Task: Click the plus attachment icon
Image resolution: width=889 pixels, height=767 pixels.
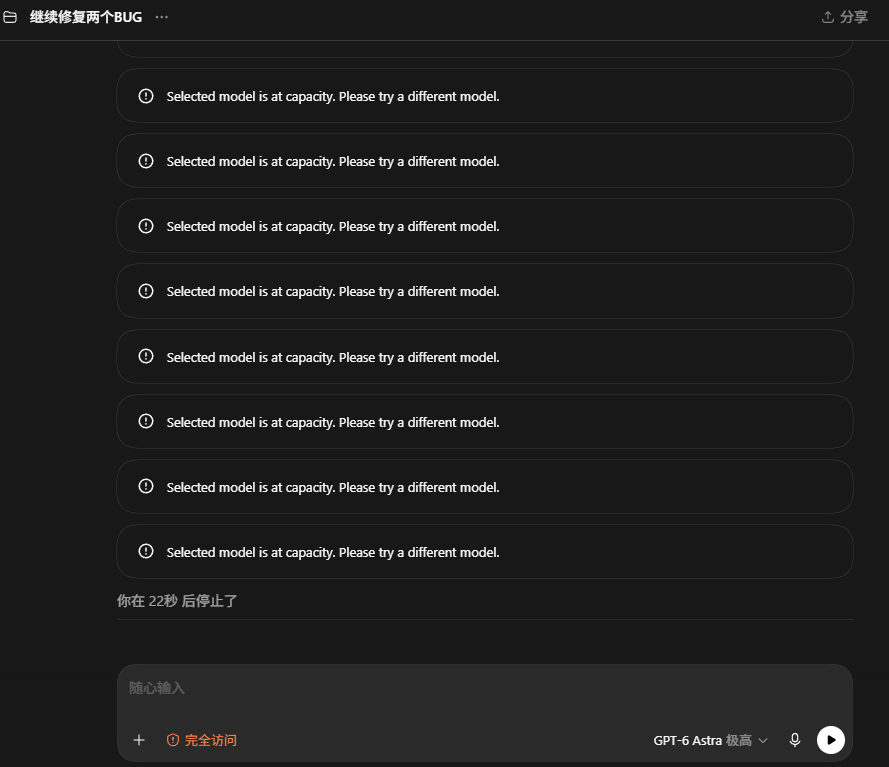Action: pos(139,740)
